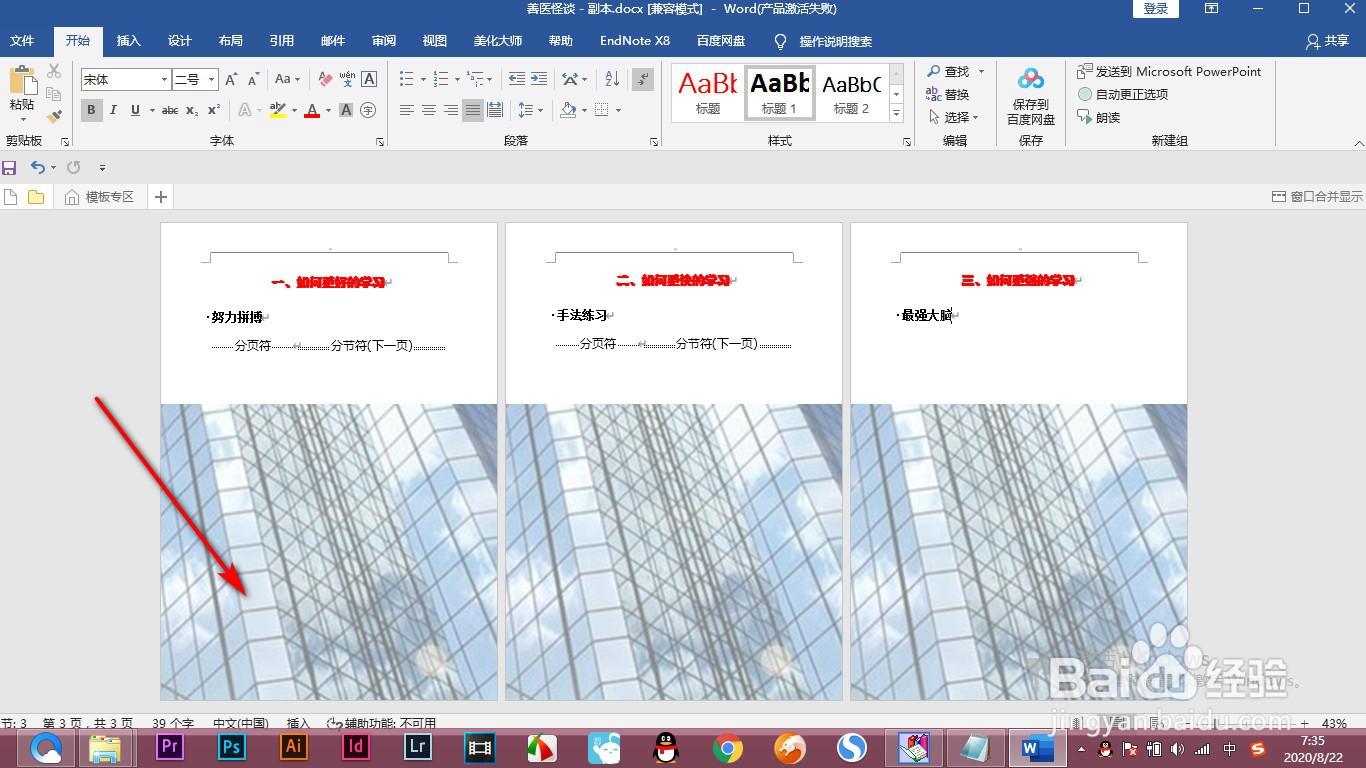Click the 登录 sign-in button
This screenshot has width=1366, height=768.
coord(1156,9)
